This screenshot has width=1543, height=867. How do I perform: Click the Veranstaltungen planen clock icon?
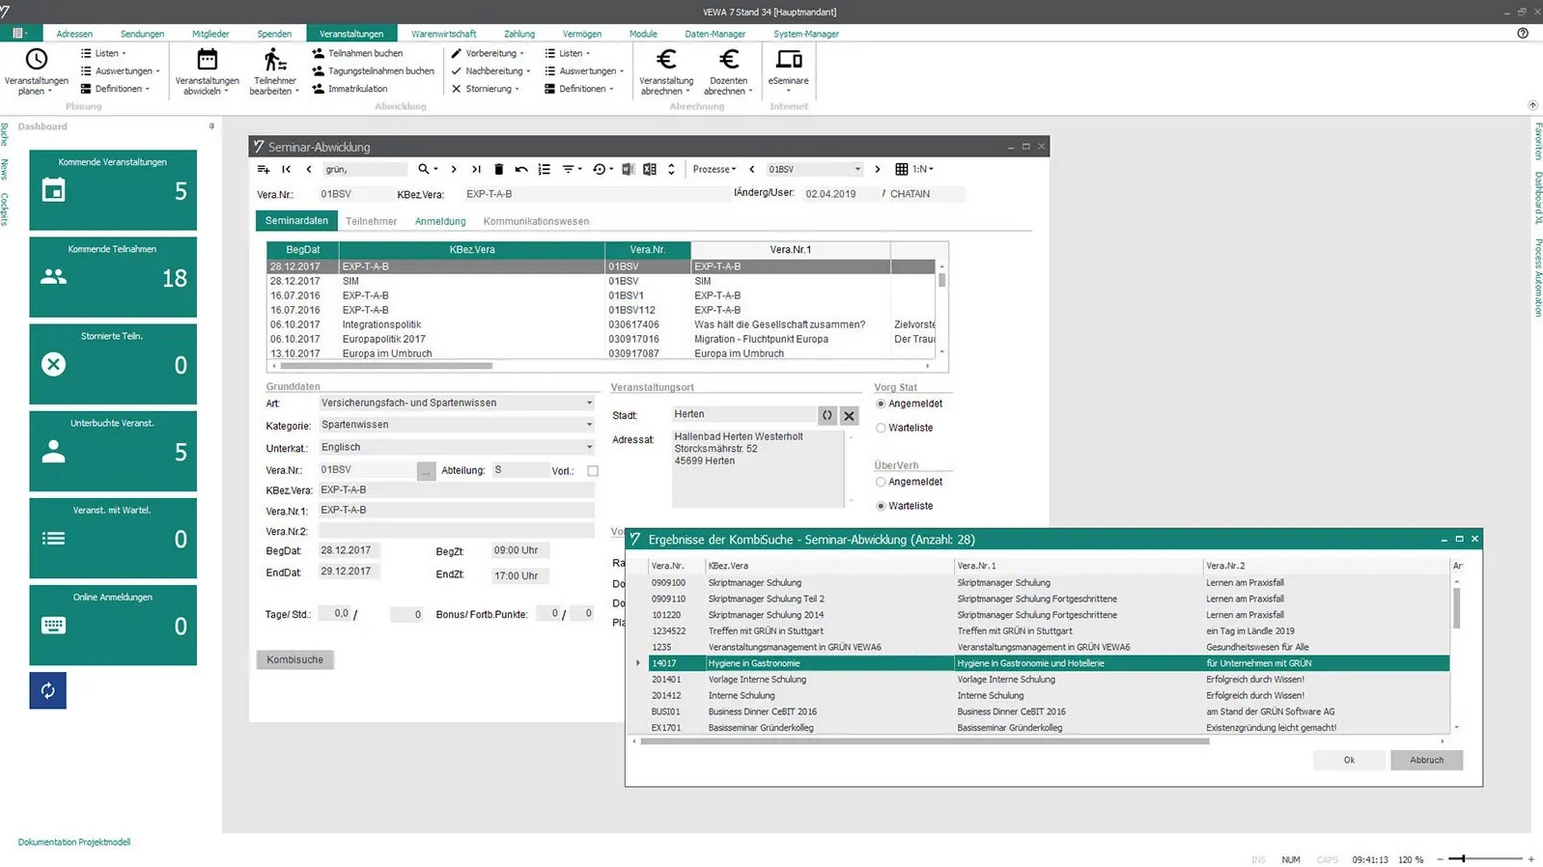(36, 60)
